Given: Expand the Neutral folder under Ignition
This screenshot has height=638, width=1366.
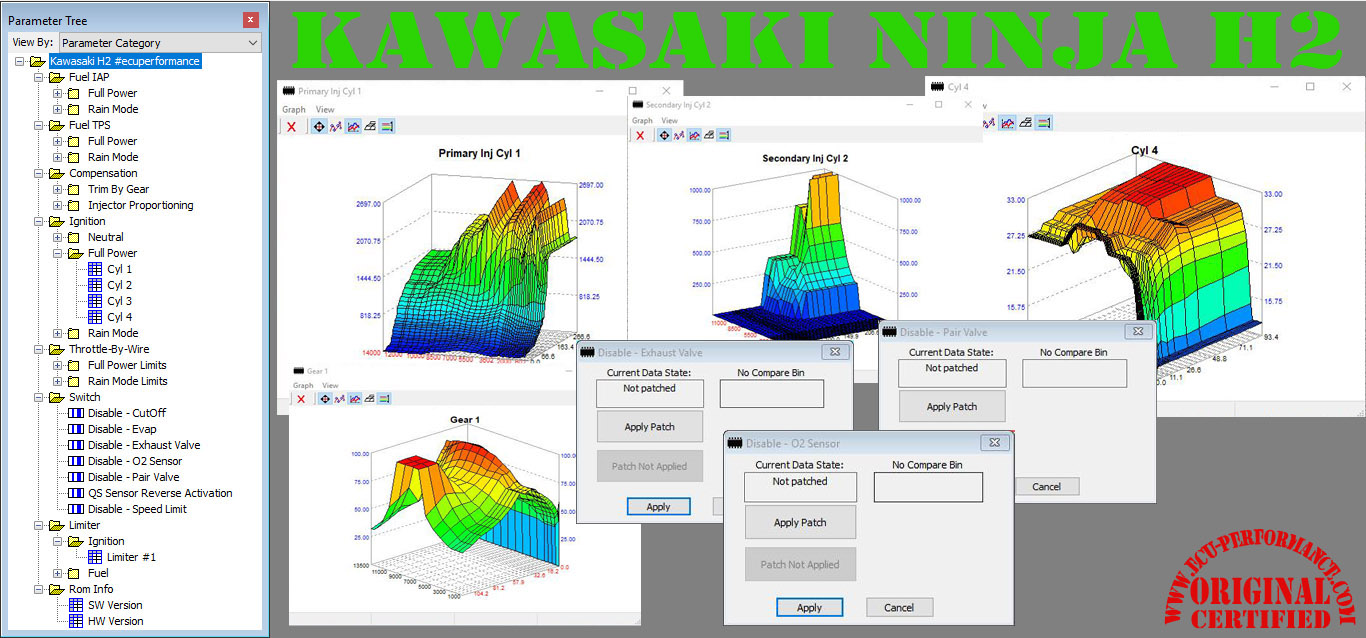Looking at the screenshot, I should point(58,237).
